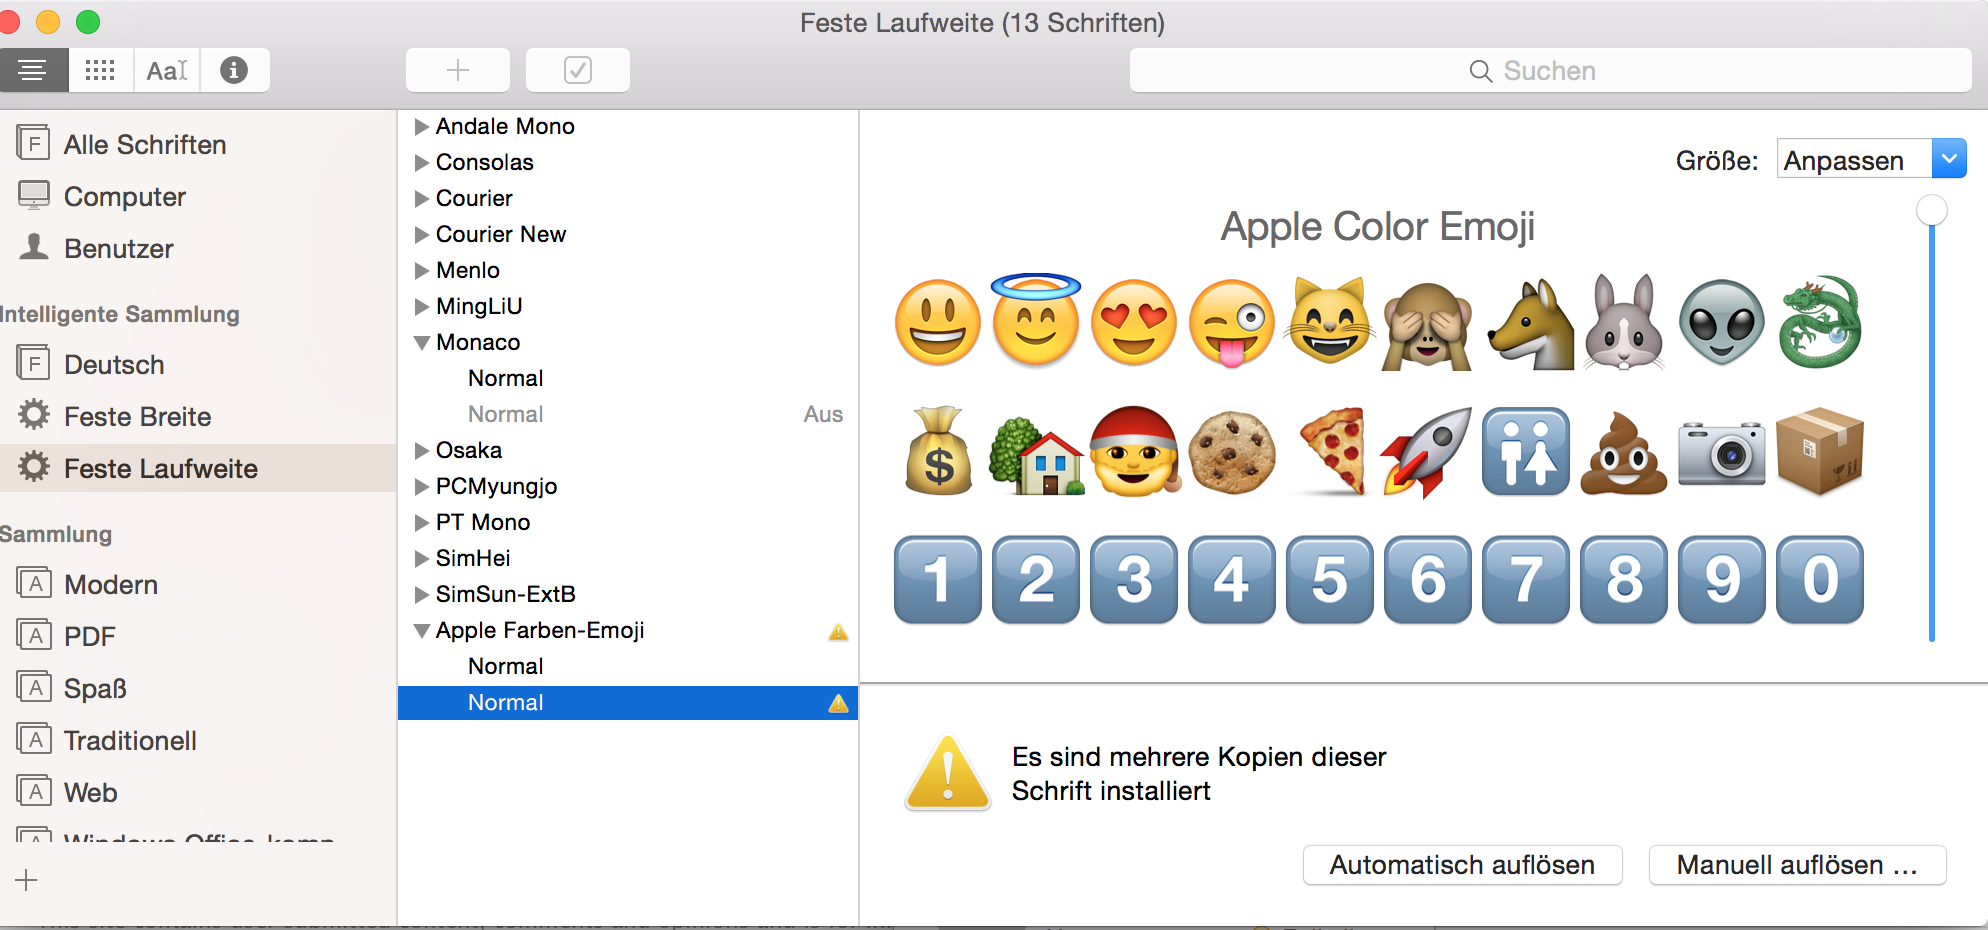The image size is (1988, 930).
Task: Click the keycap 5 emoji in the preview
Action: pos(1329,580)
